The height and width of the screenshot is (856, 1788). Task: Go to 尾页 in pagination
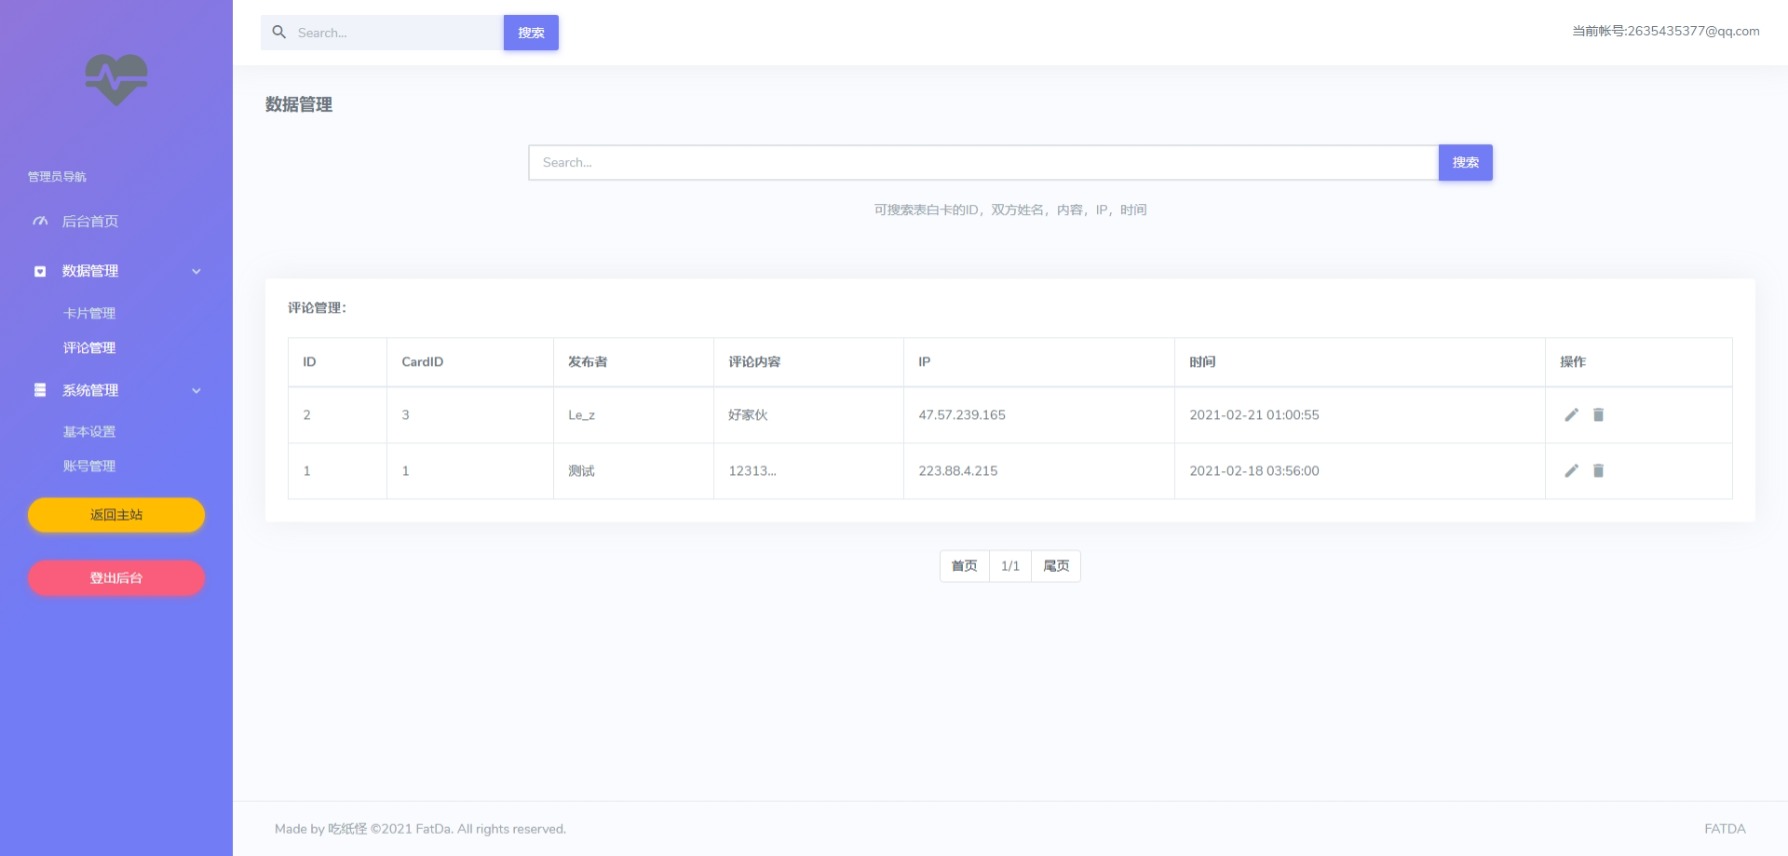1056,566
